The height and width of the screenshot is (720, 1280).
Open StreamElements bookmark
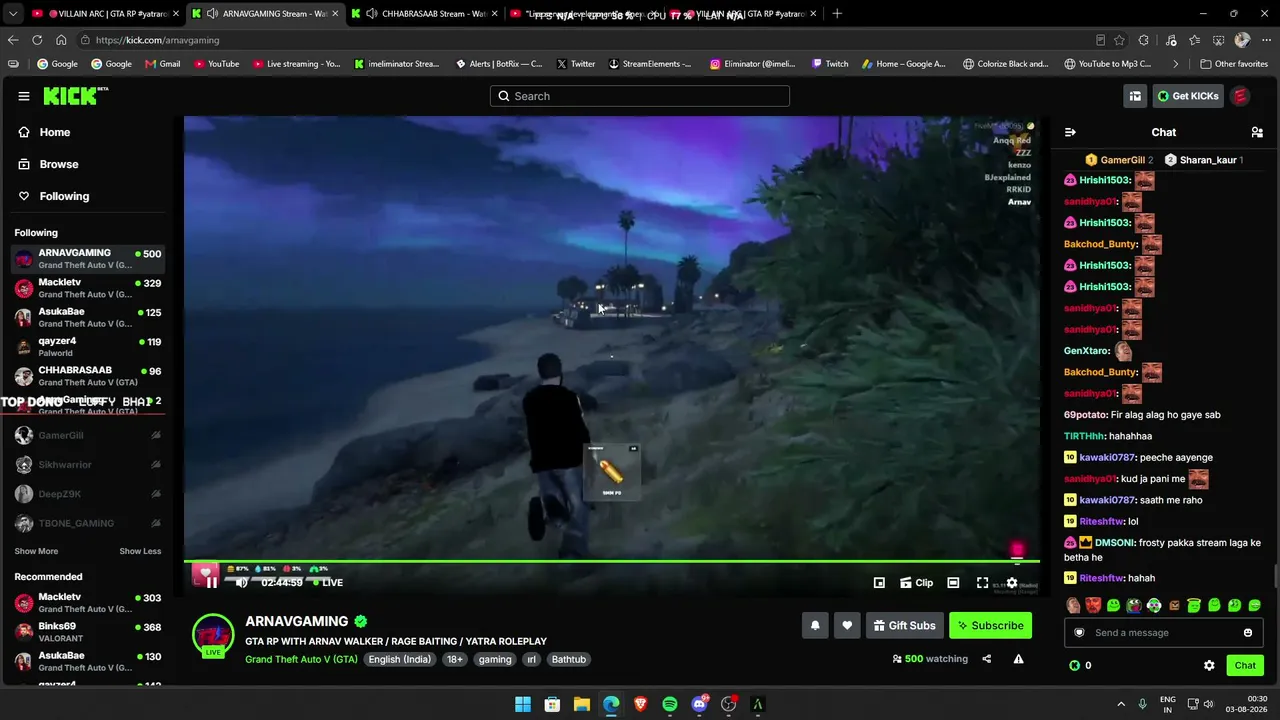(650, 64)
